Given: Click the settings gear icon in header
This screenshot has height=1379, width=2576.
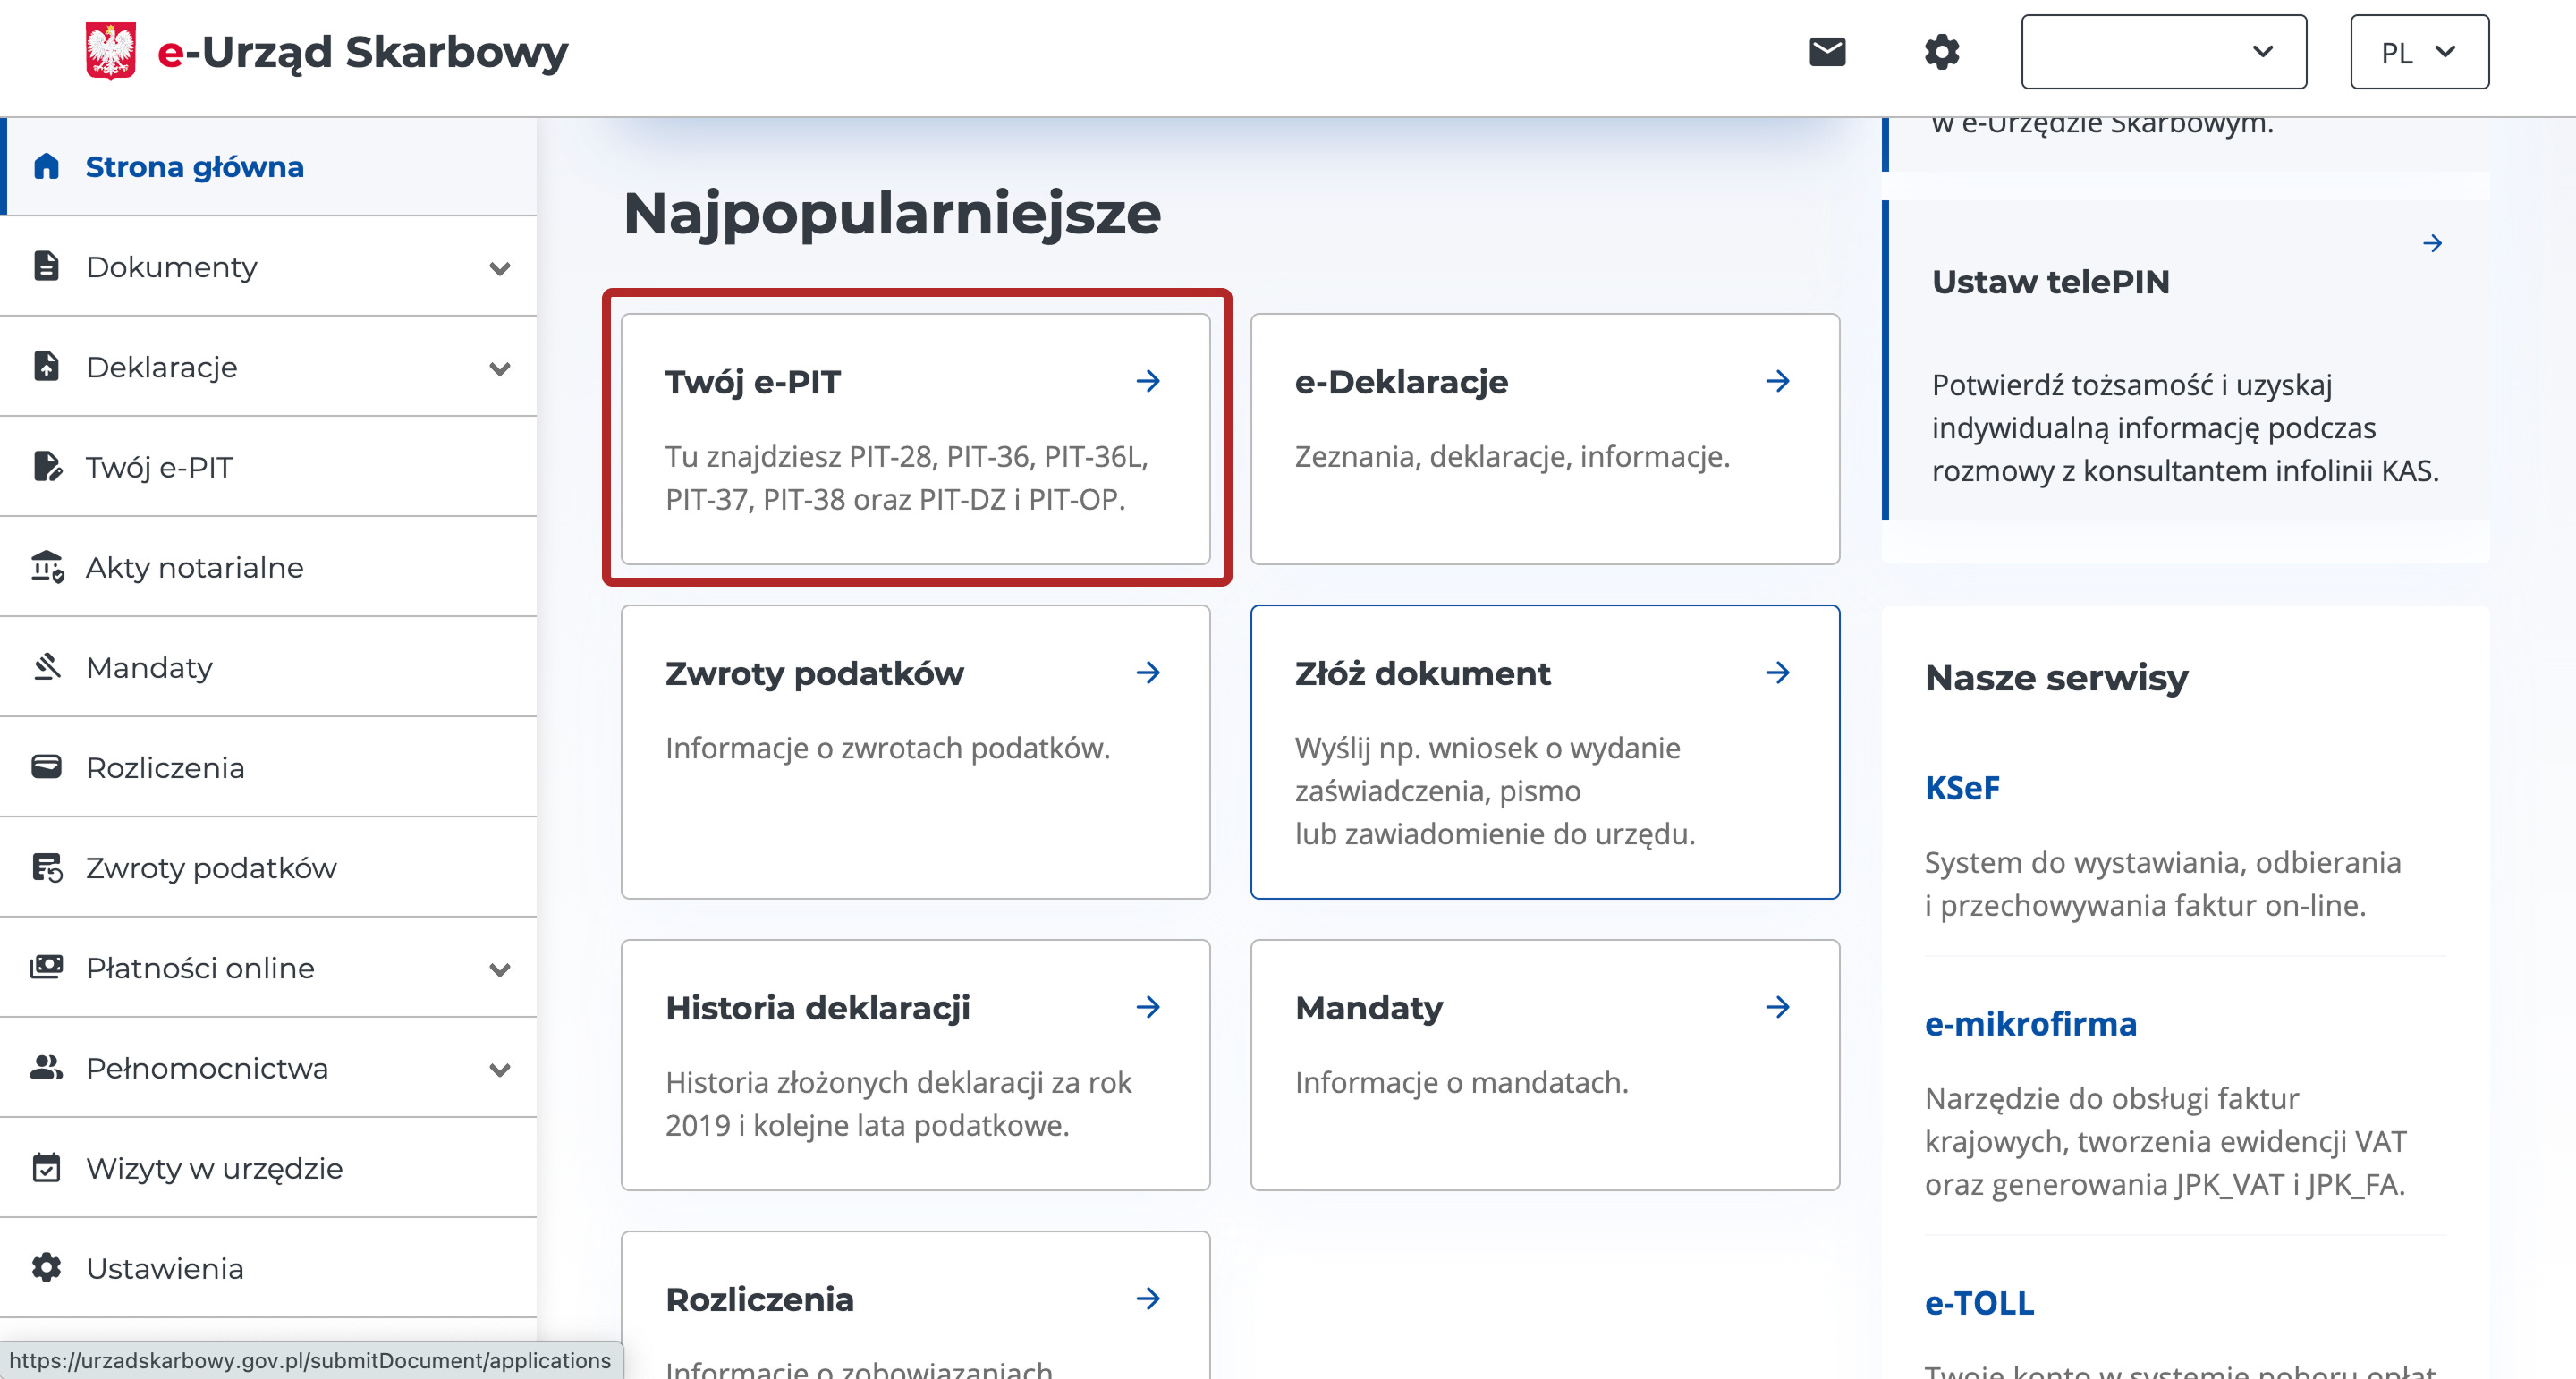Looking at the screenshot, I should click(1941, 52).
